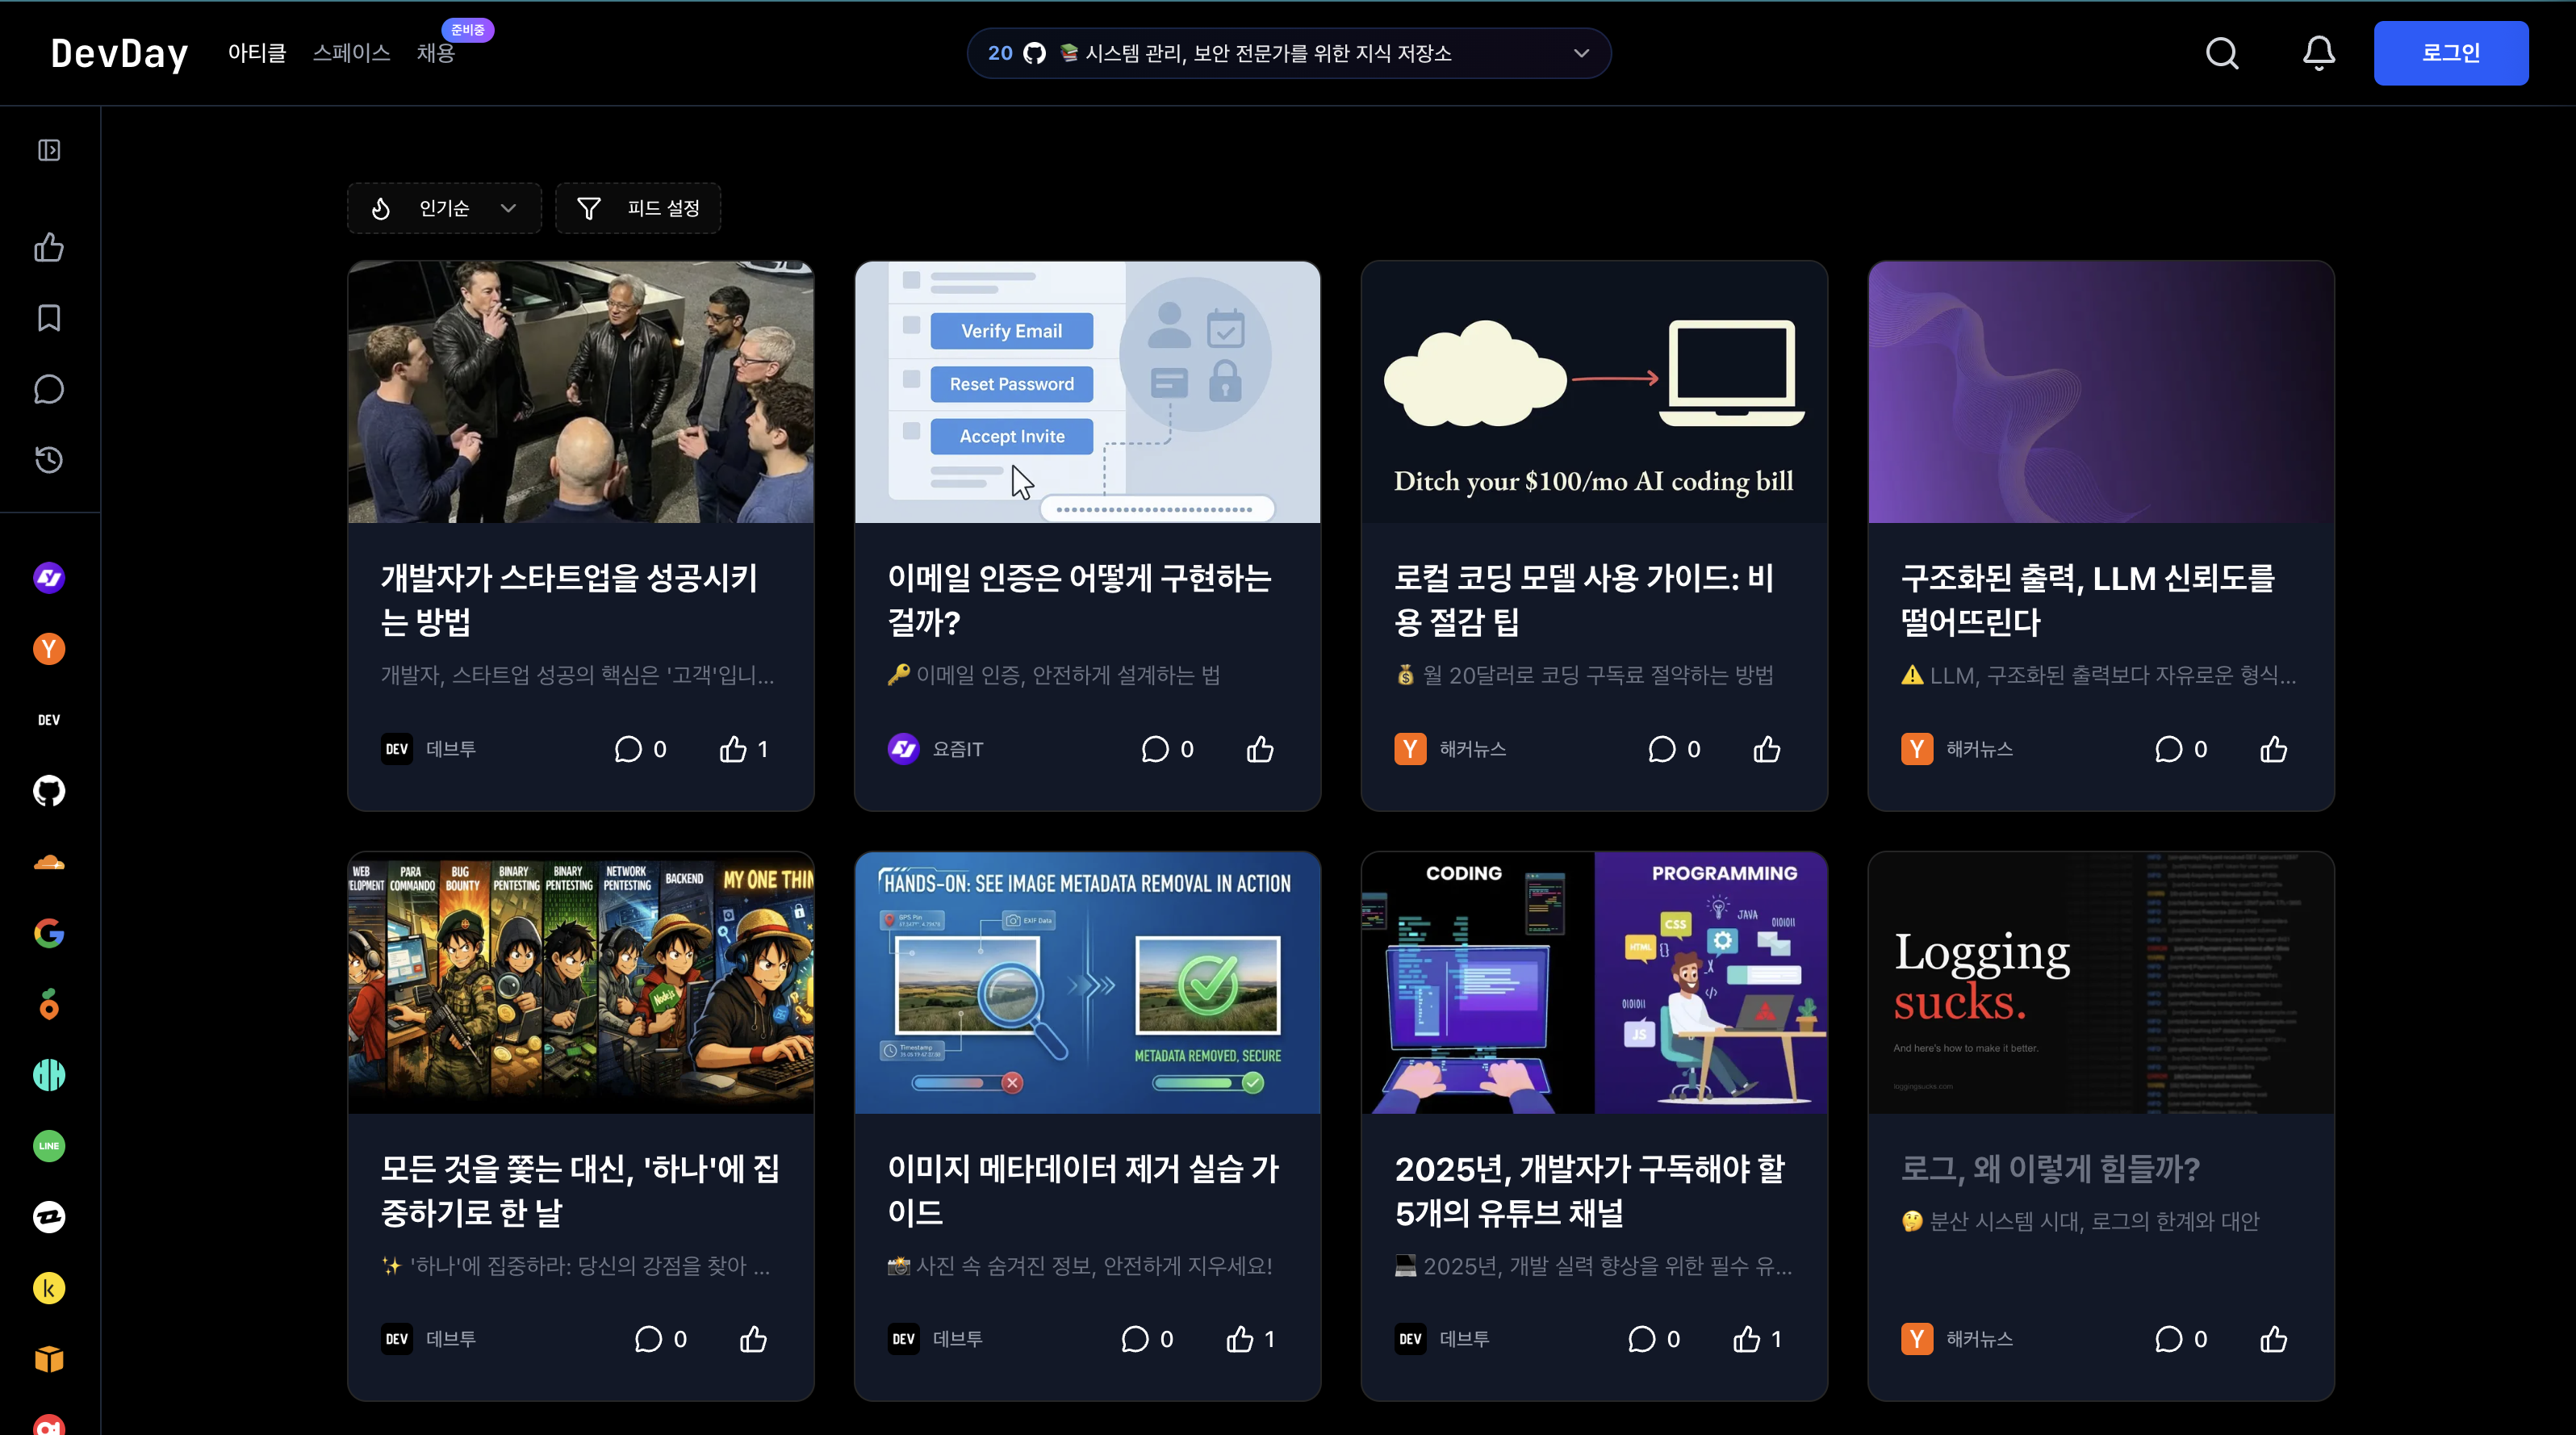
Task: Like the 모든 것을 쫓는 대신 article
Action: click(753, 1339)
